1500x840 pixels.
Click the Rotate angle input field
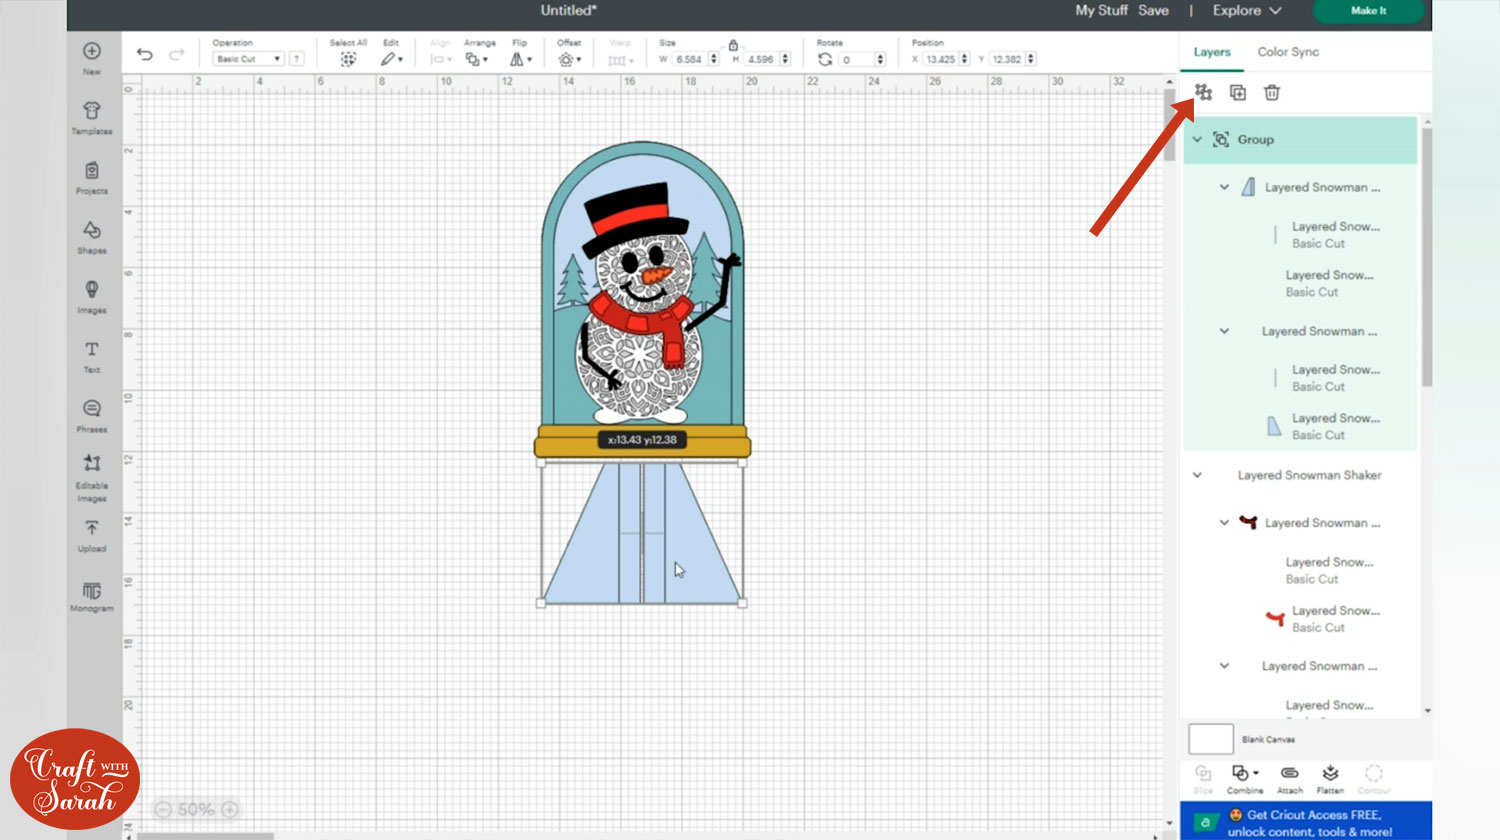tap(856, 60)
